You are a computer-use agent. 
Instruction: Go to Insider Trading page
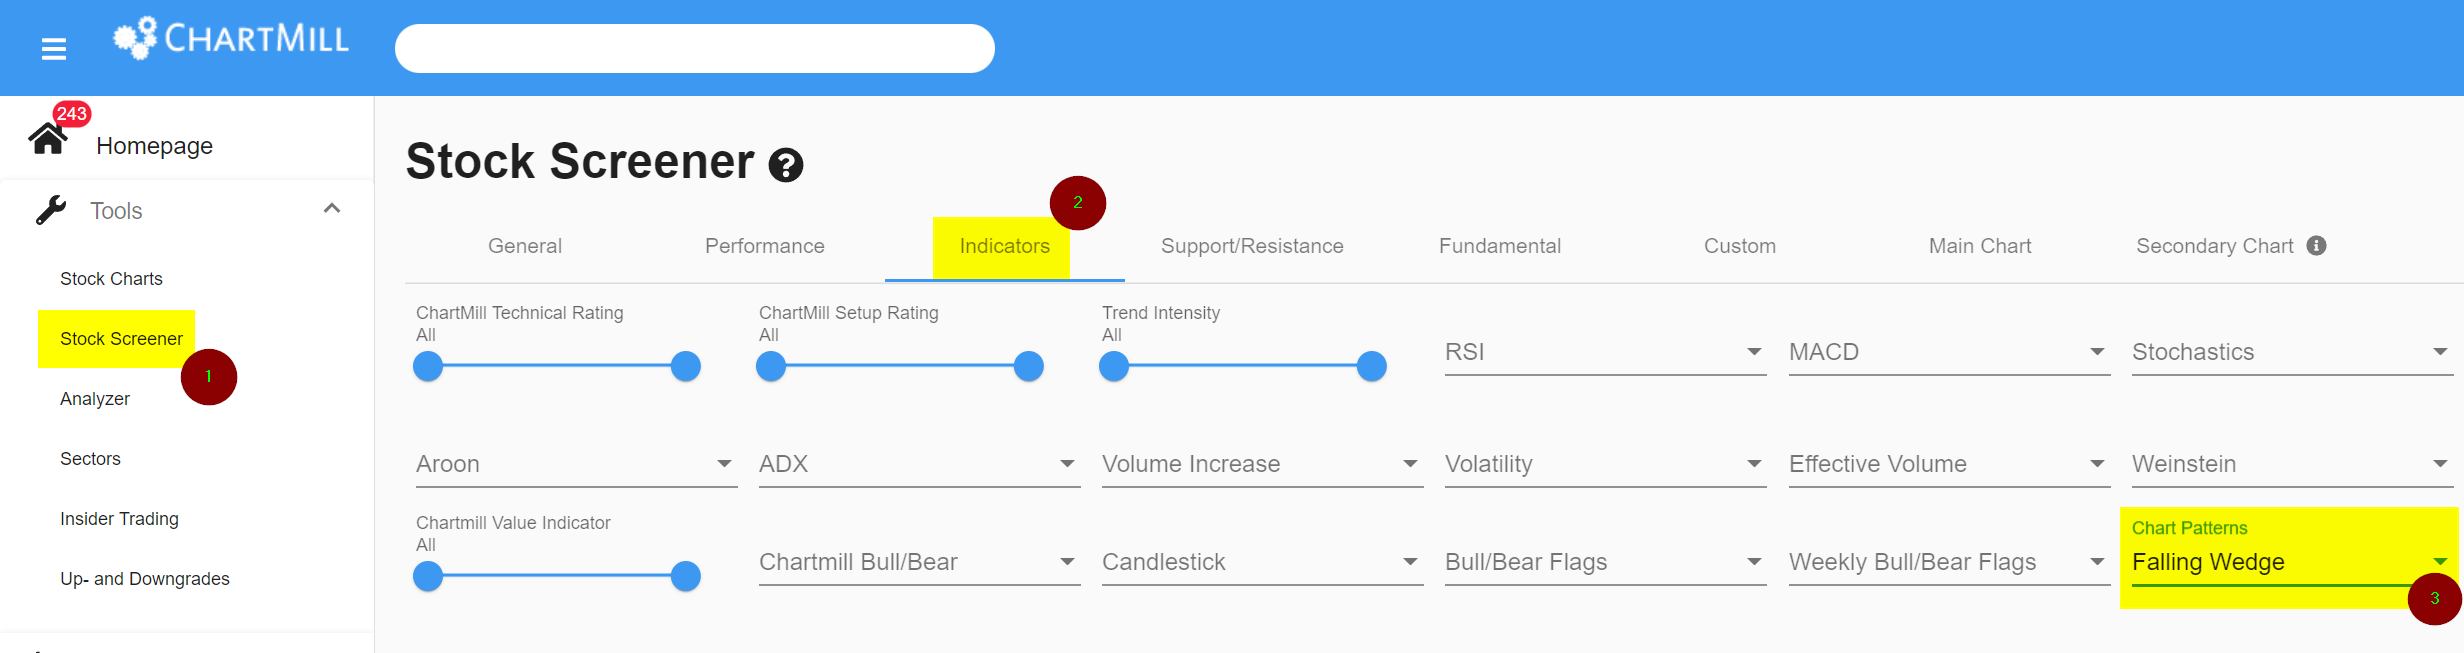pyautogui.click(x=119, y=519)
